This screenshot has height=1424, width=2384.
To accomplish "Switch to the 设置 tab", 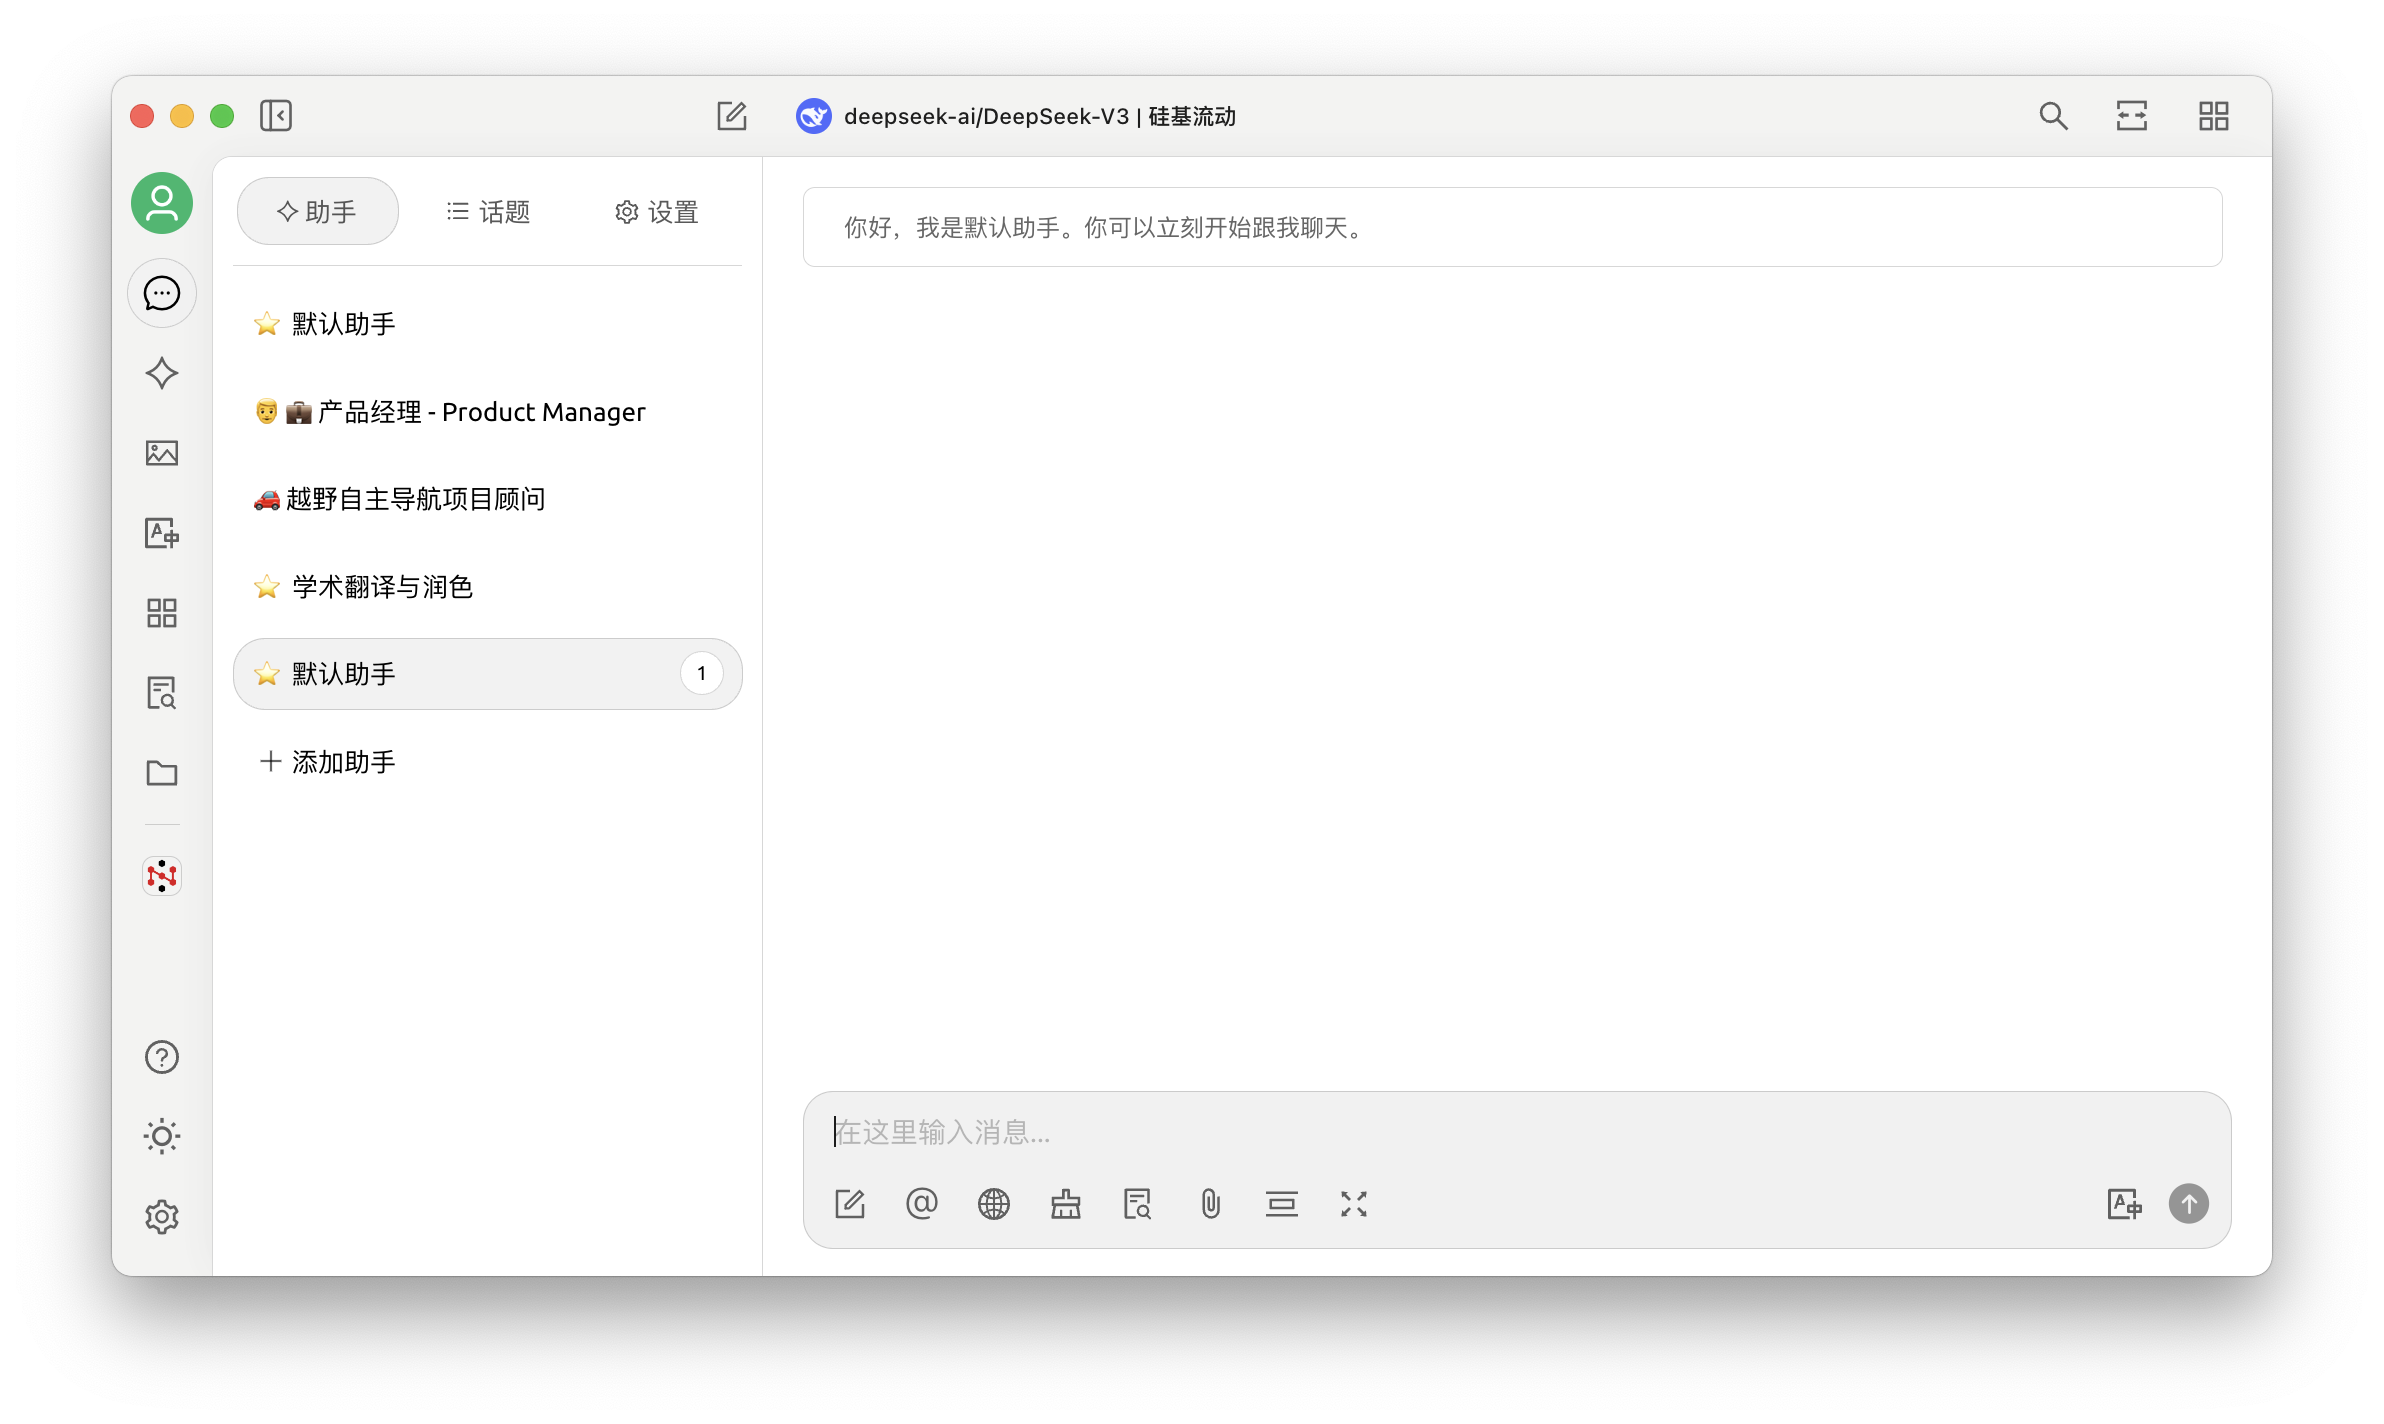I will [x=656, y=212].
